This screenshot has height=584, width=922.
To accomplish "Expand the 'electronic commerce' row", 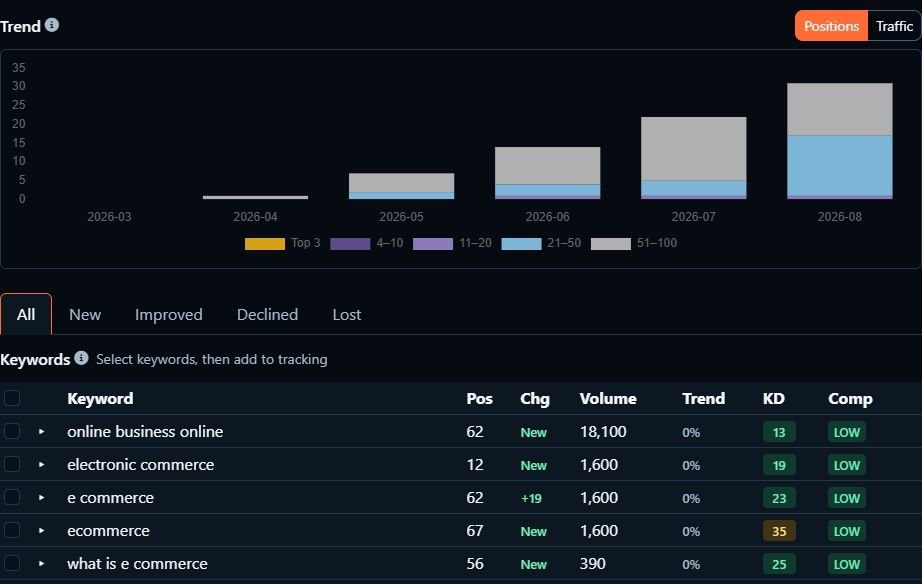I will pyautogui.click(x=41, y=465).
